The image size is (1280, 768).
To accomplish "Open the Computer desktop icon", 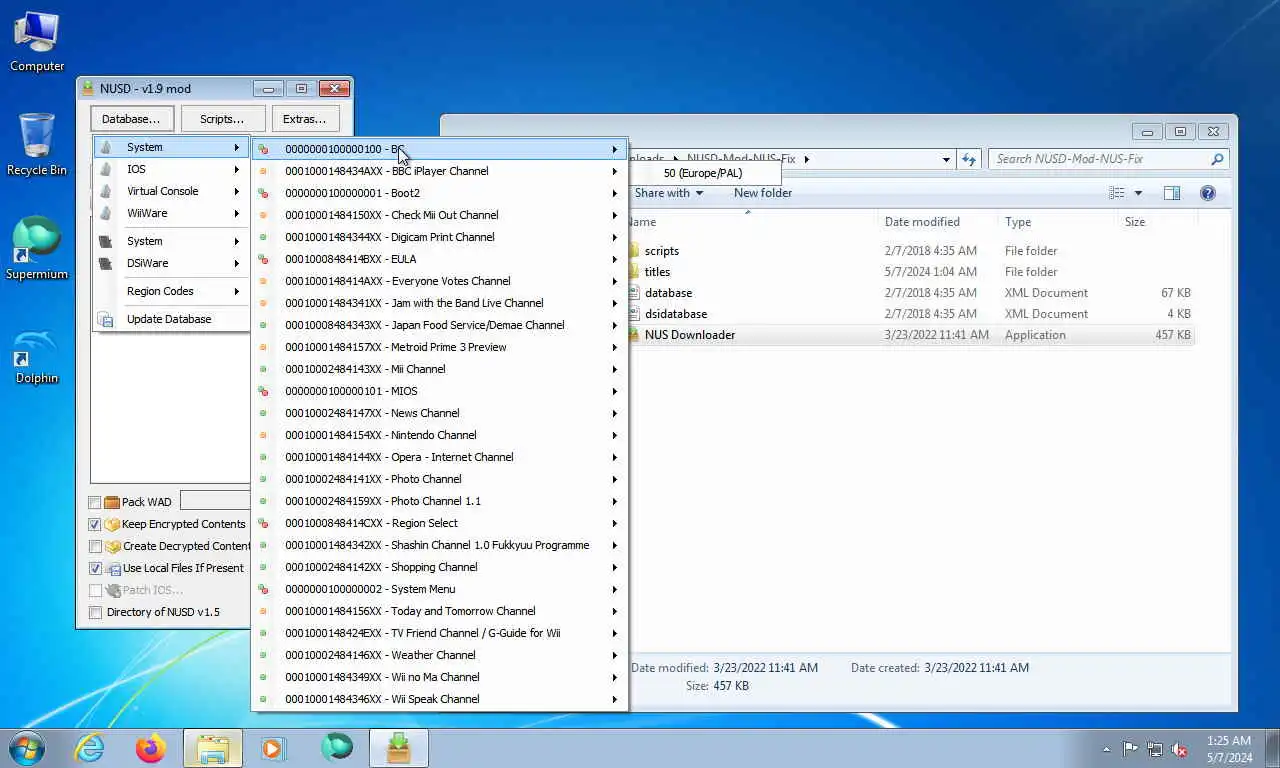I will [x=37, y=40].
